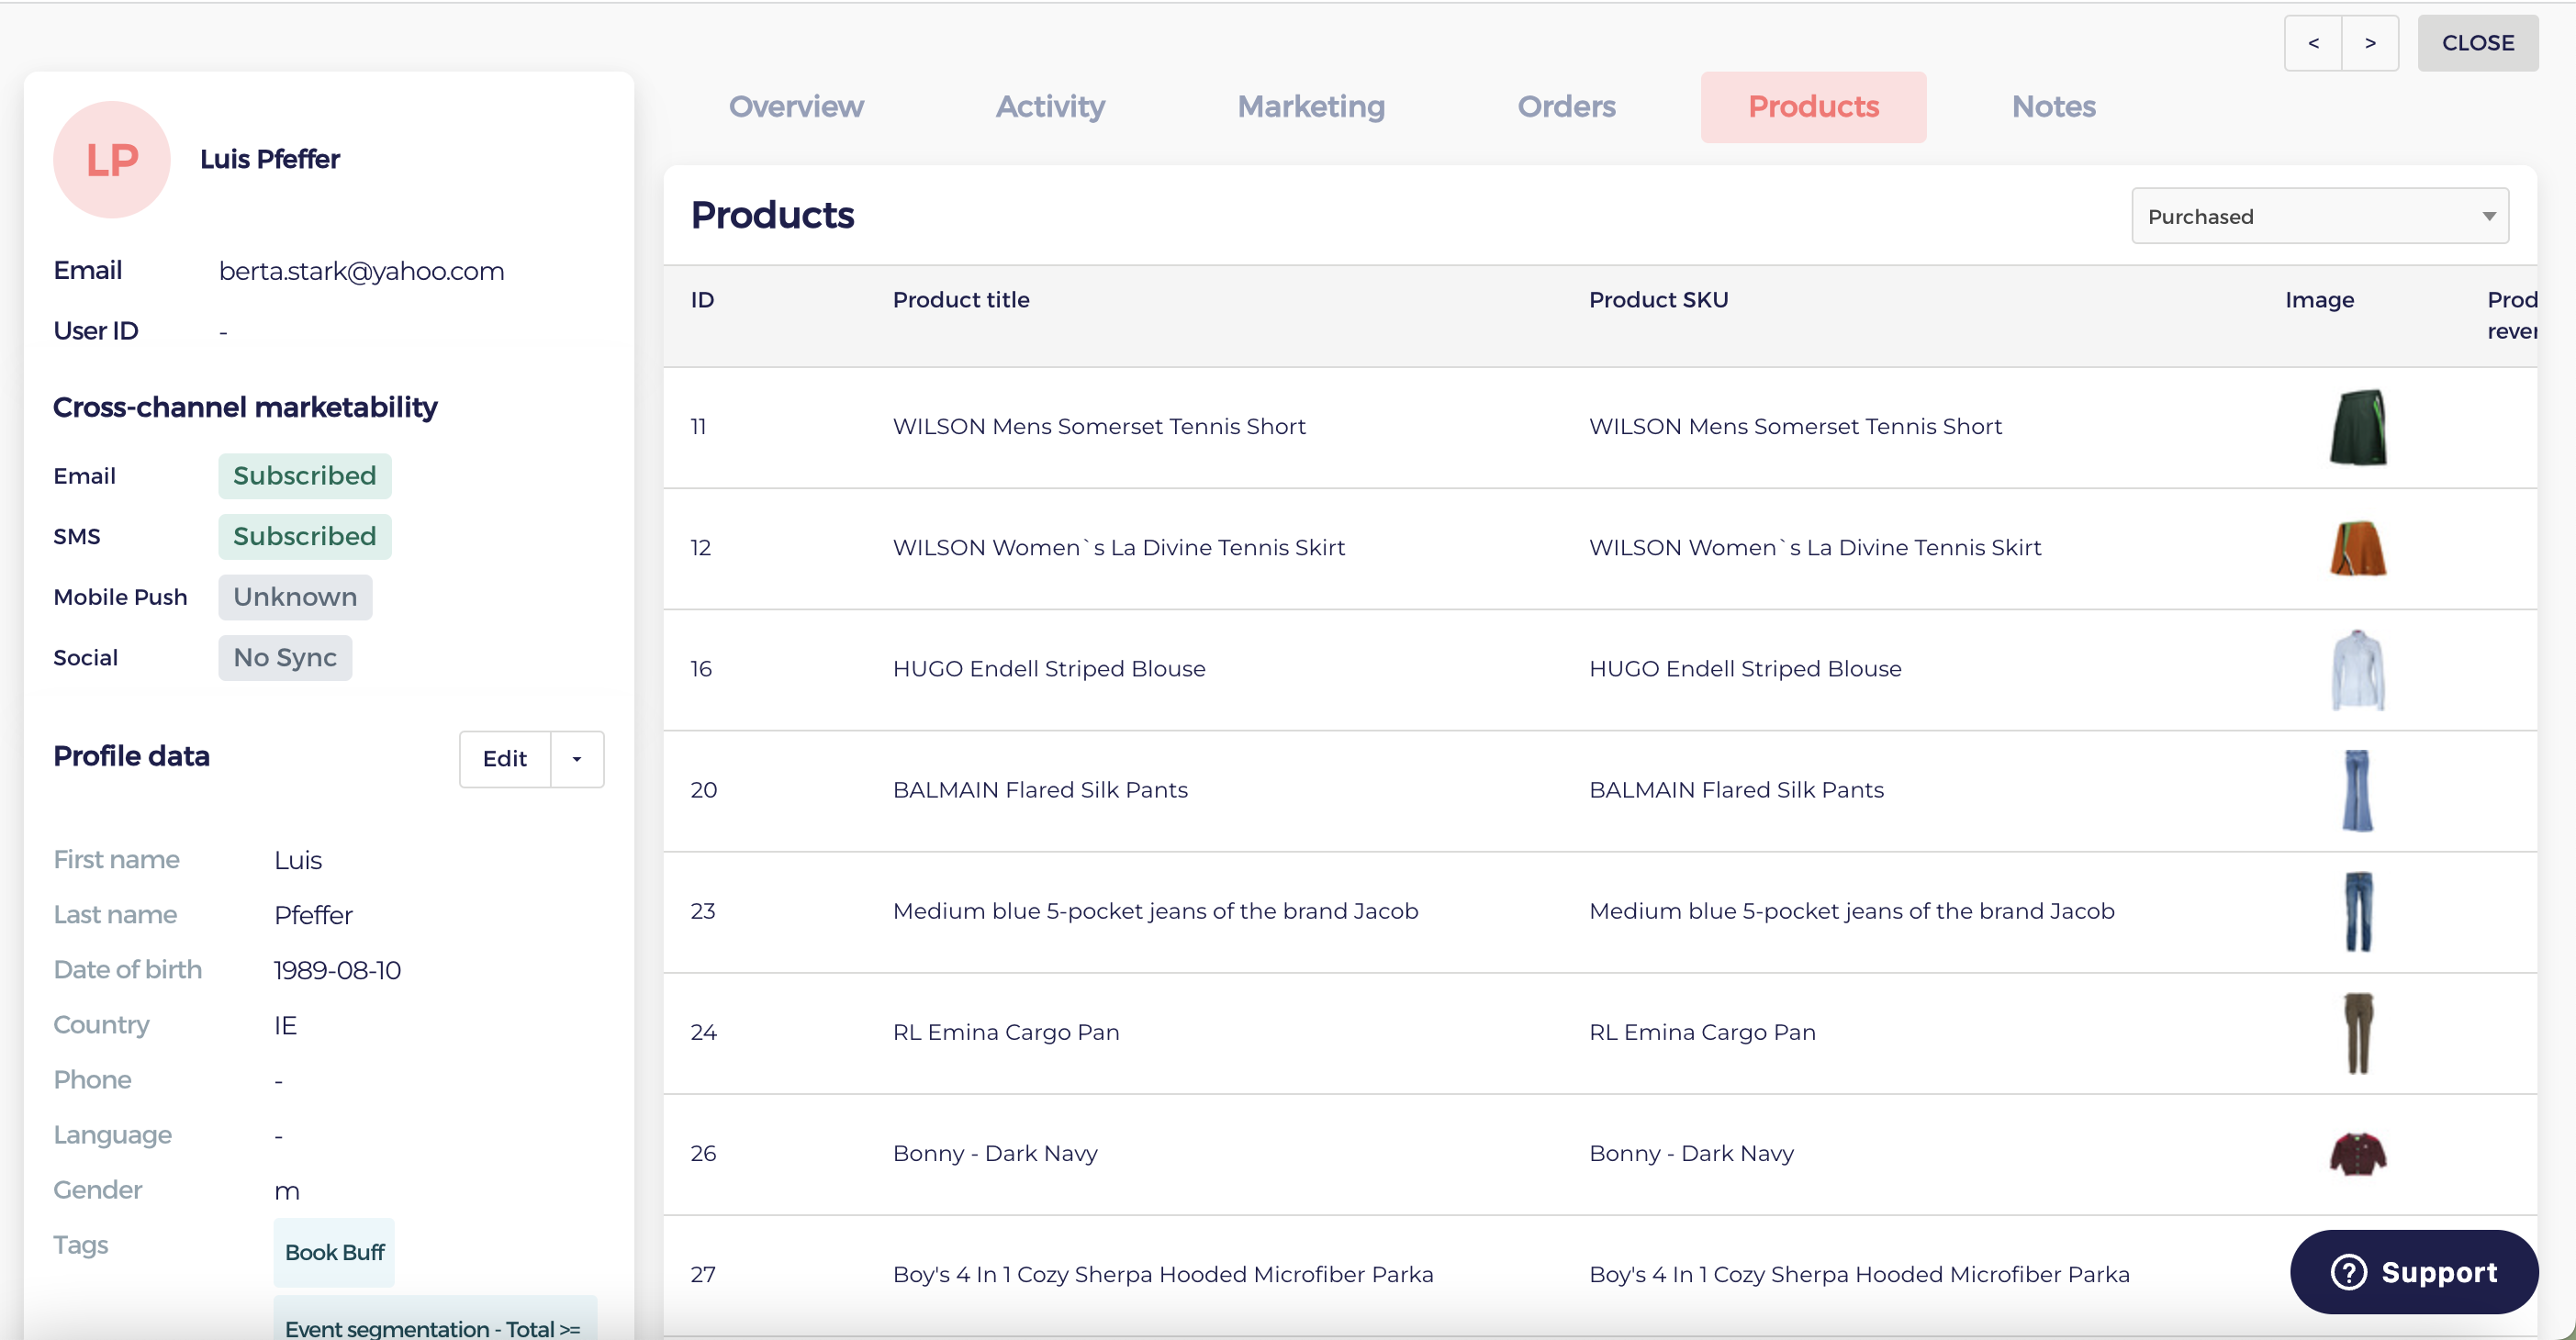Click the Email Subscribed status badge
2576x1340 pixels.
(305, 476)
